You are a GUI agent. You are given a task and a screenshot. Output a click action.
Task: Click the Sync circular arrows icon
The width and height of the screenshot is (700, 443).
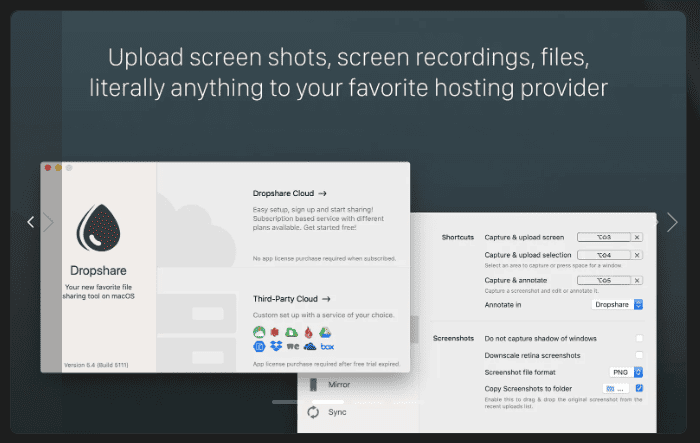313,412
